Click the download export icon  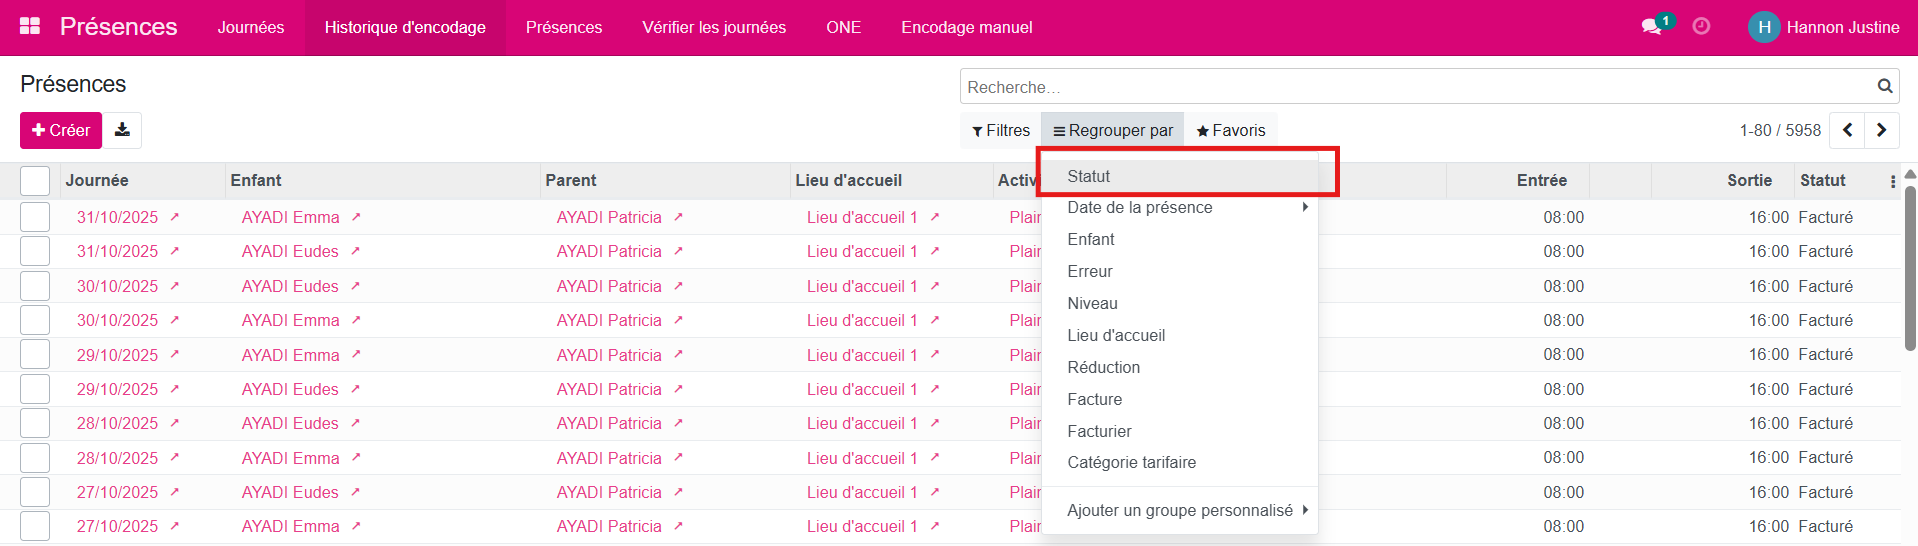click(x=122, y=130)
